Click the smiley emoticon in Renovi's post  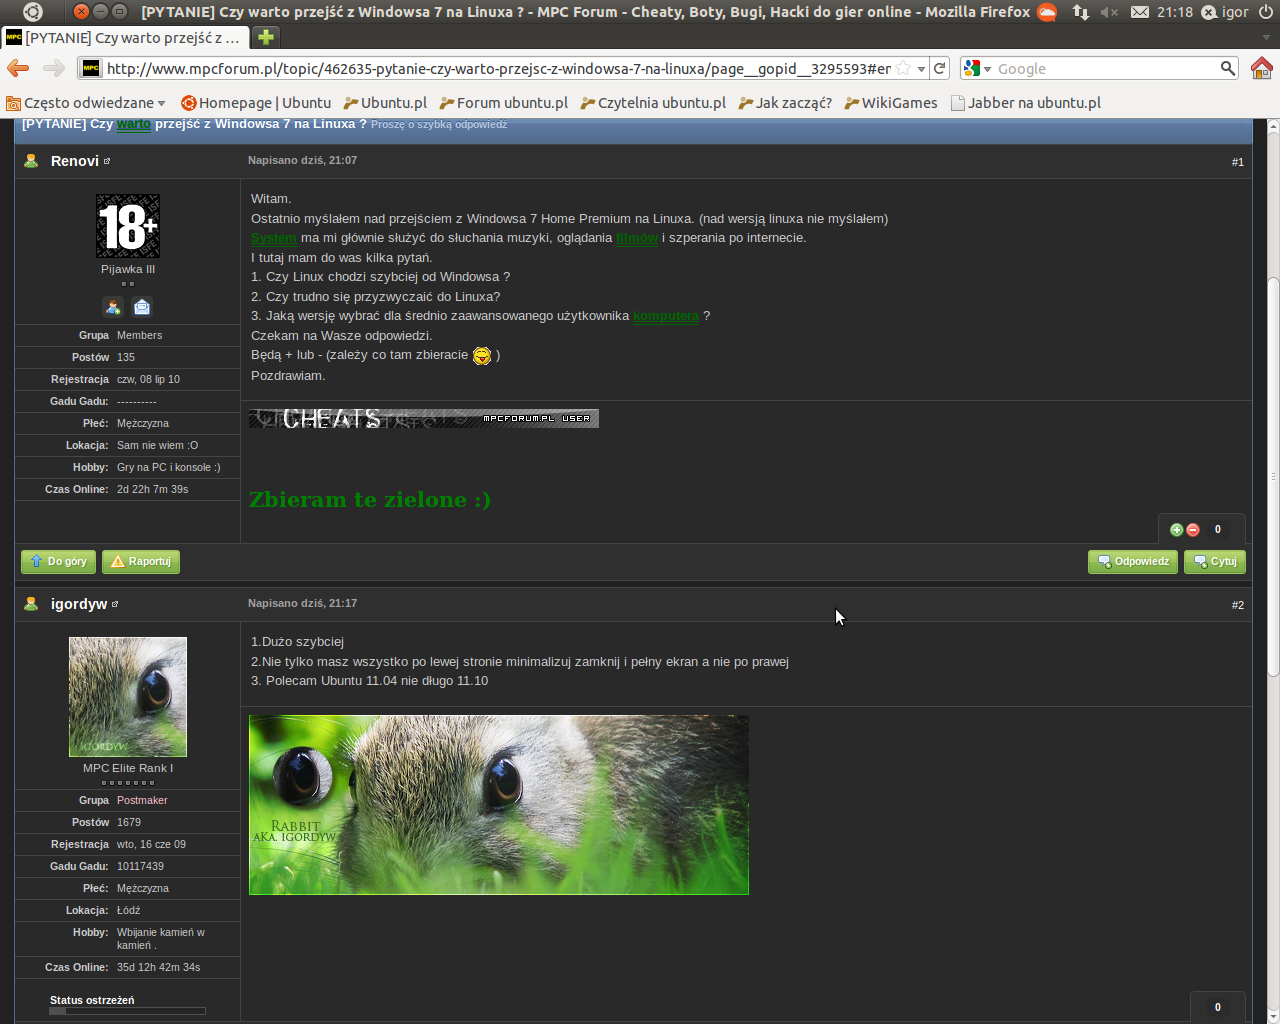click(x=482, y=356)
